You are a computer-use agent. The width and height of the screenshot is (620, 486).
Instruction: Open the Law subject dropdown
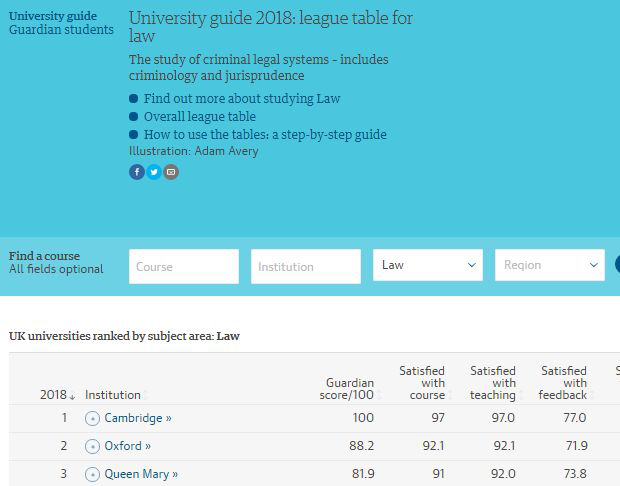pos(430,266)
